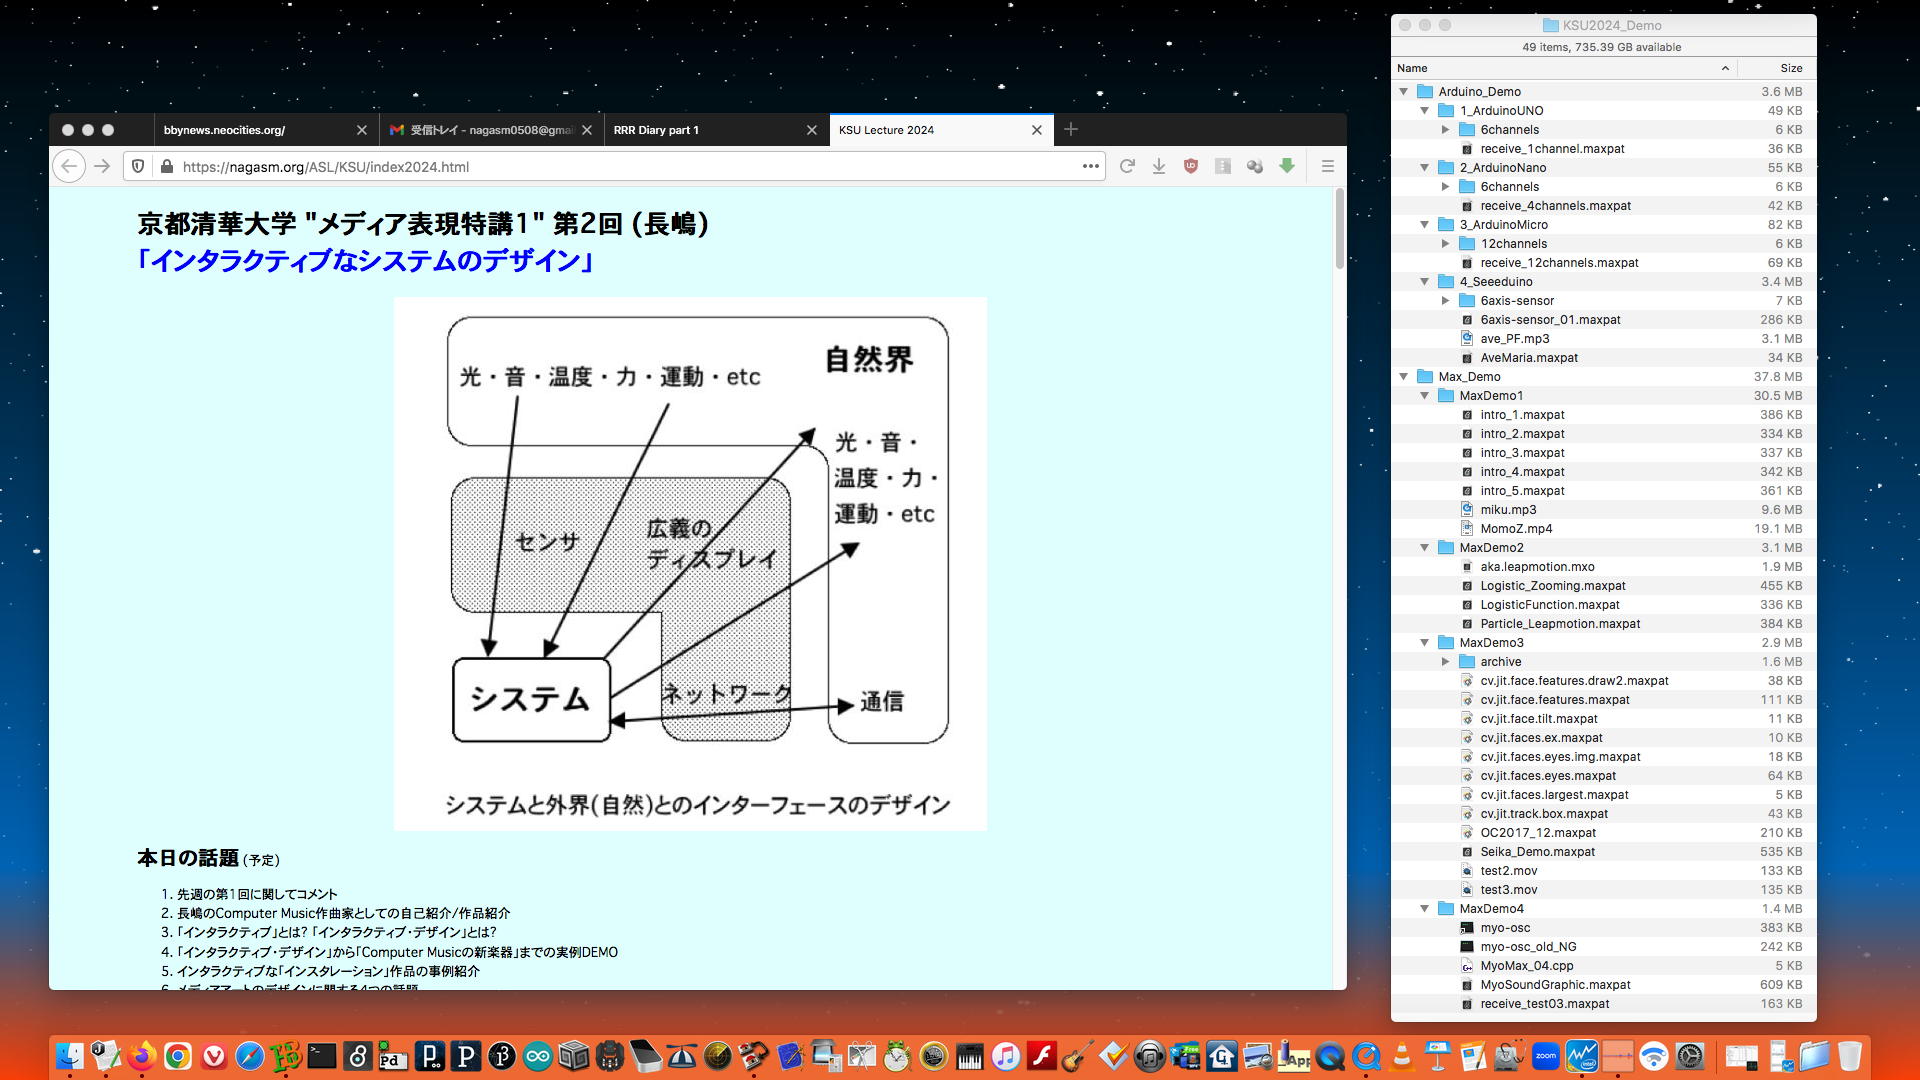The image size is (1920, 1080).
Task: Select the Seika_Demo.maxpat file
Action: pos(1537,852)
